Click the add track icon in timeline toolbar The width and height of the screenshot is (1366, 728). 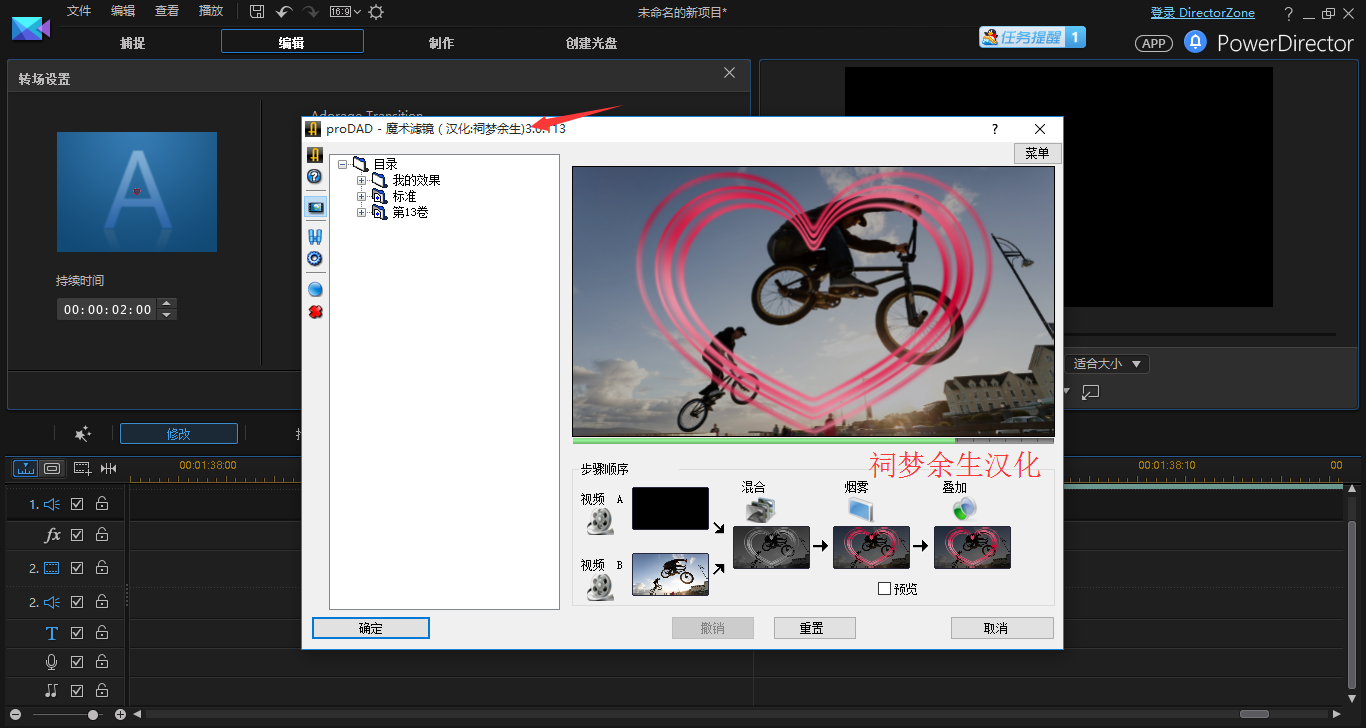pyautogui.click(x=82, y=468)
